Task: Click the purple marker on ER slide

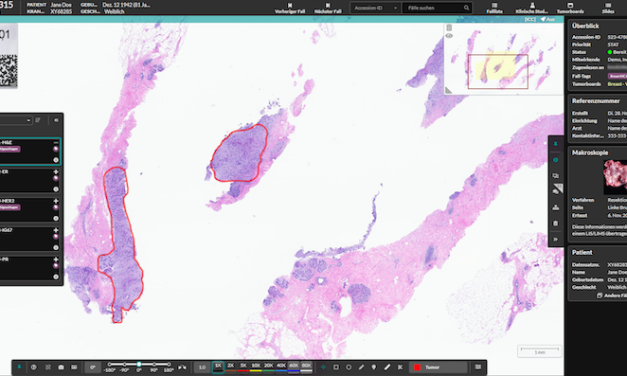Action: click(56, 178)
